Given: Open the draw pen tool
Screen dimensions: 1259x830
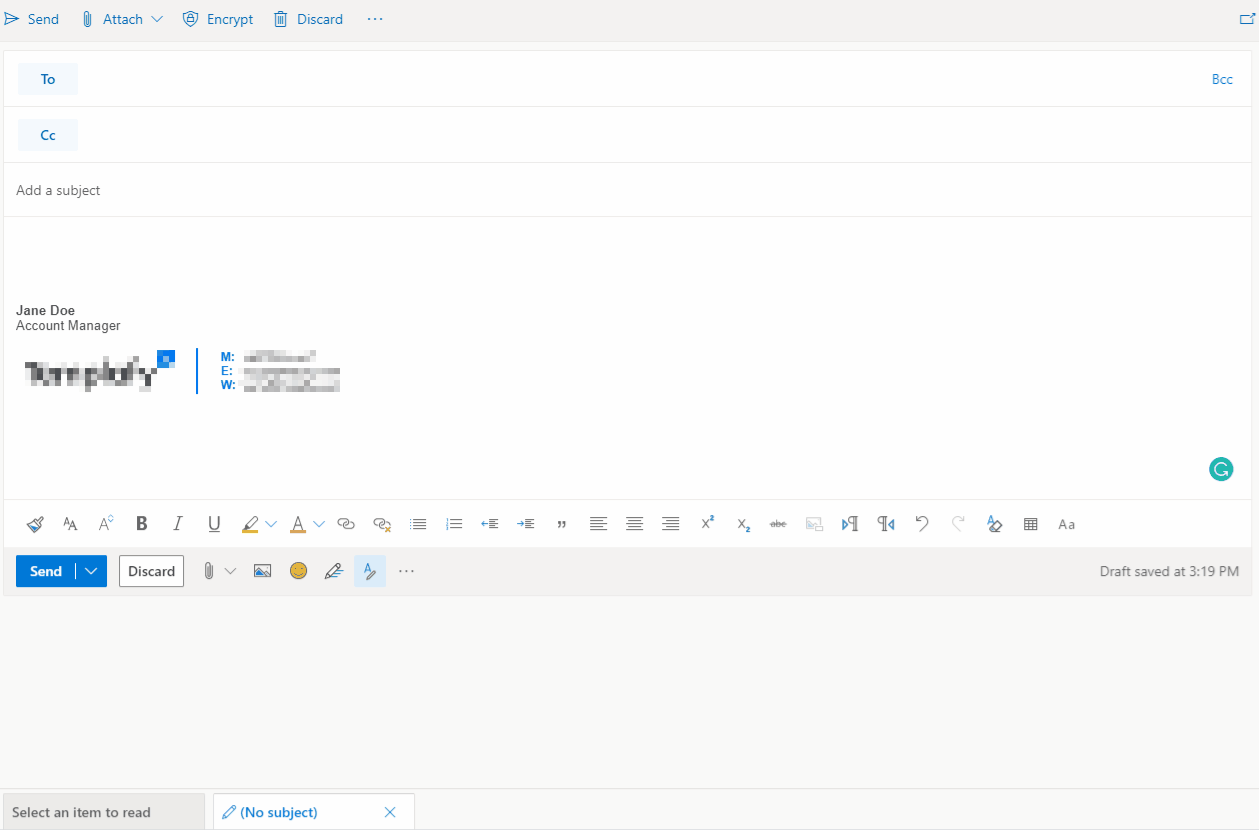Looking at the screenshot, I should 334,571.
